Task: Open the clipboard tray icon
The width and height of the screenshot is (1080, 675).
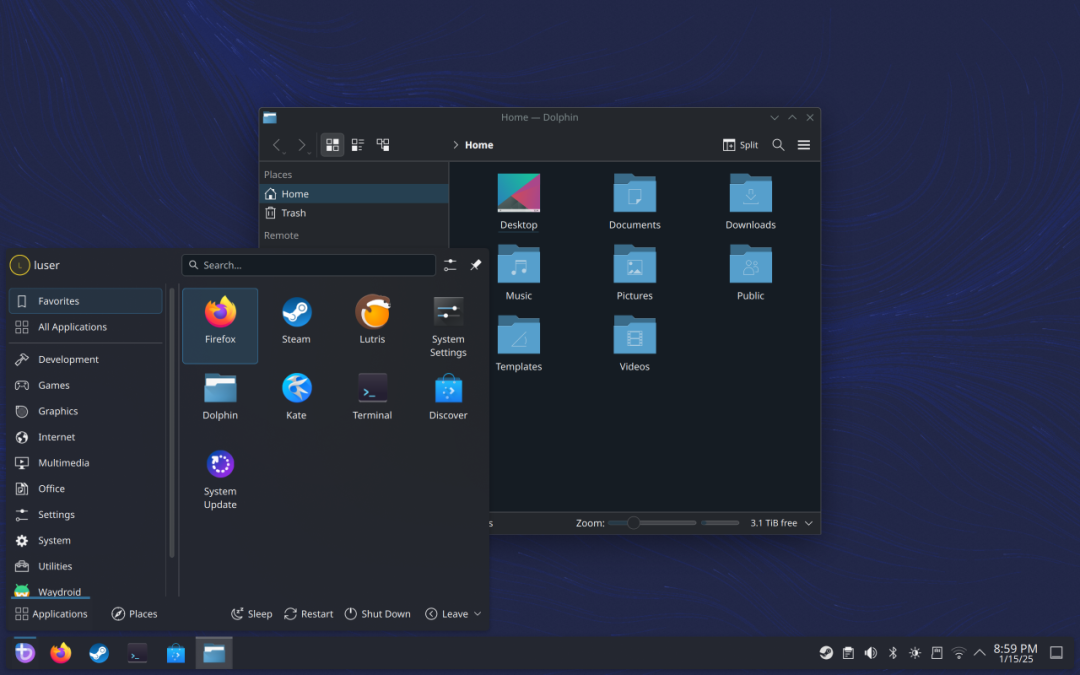Action: pos(848,653)
